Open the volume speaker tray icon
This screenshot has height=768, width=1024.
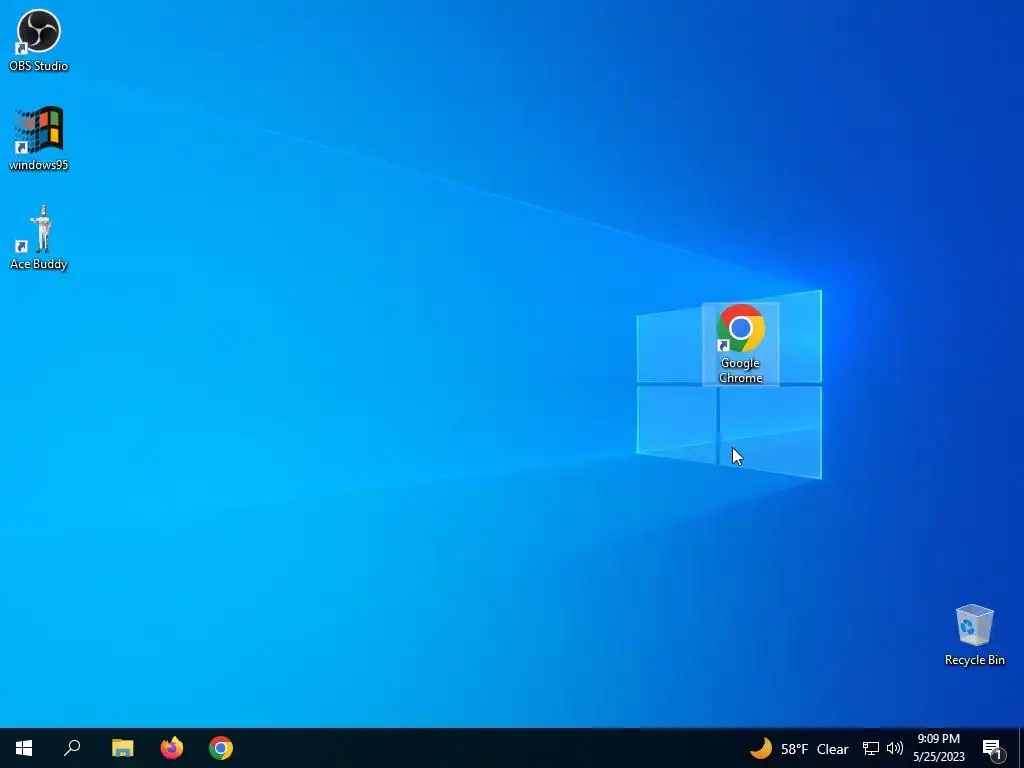[895, 748]
